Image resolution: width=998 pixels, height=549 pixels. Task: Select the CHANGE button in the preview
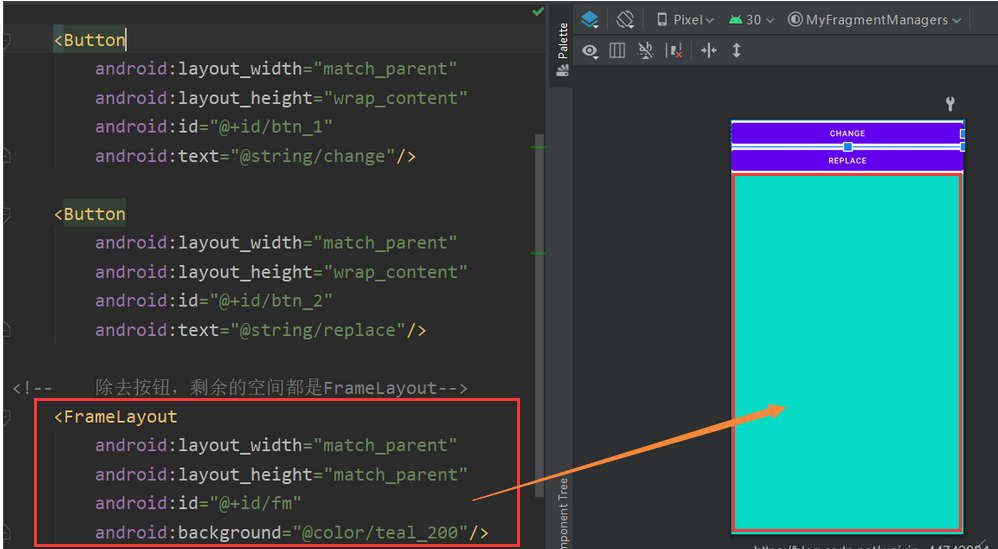click(847, 134)
